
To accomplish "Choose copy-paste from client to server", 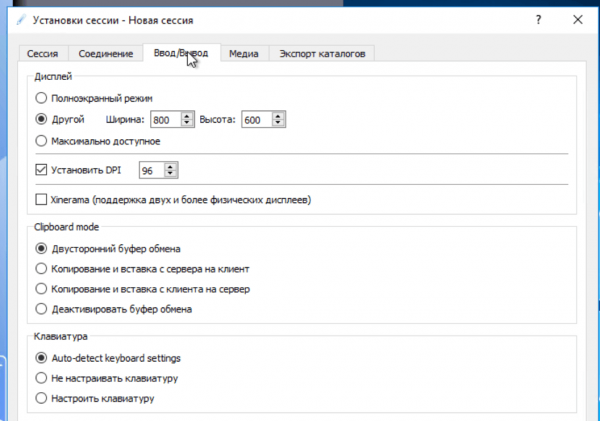I will [x=41, y=289].
